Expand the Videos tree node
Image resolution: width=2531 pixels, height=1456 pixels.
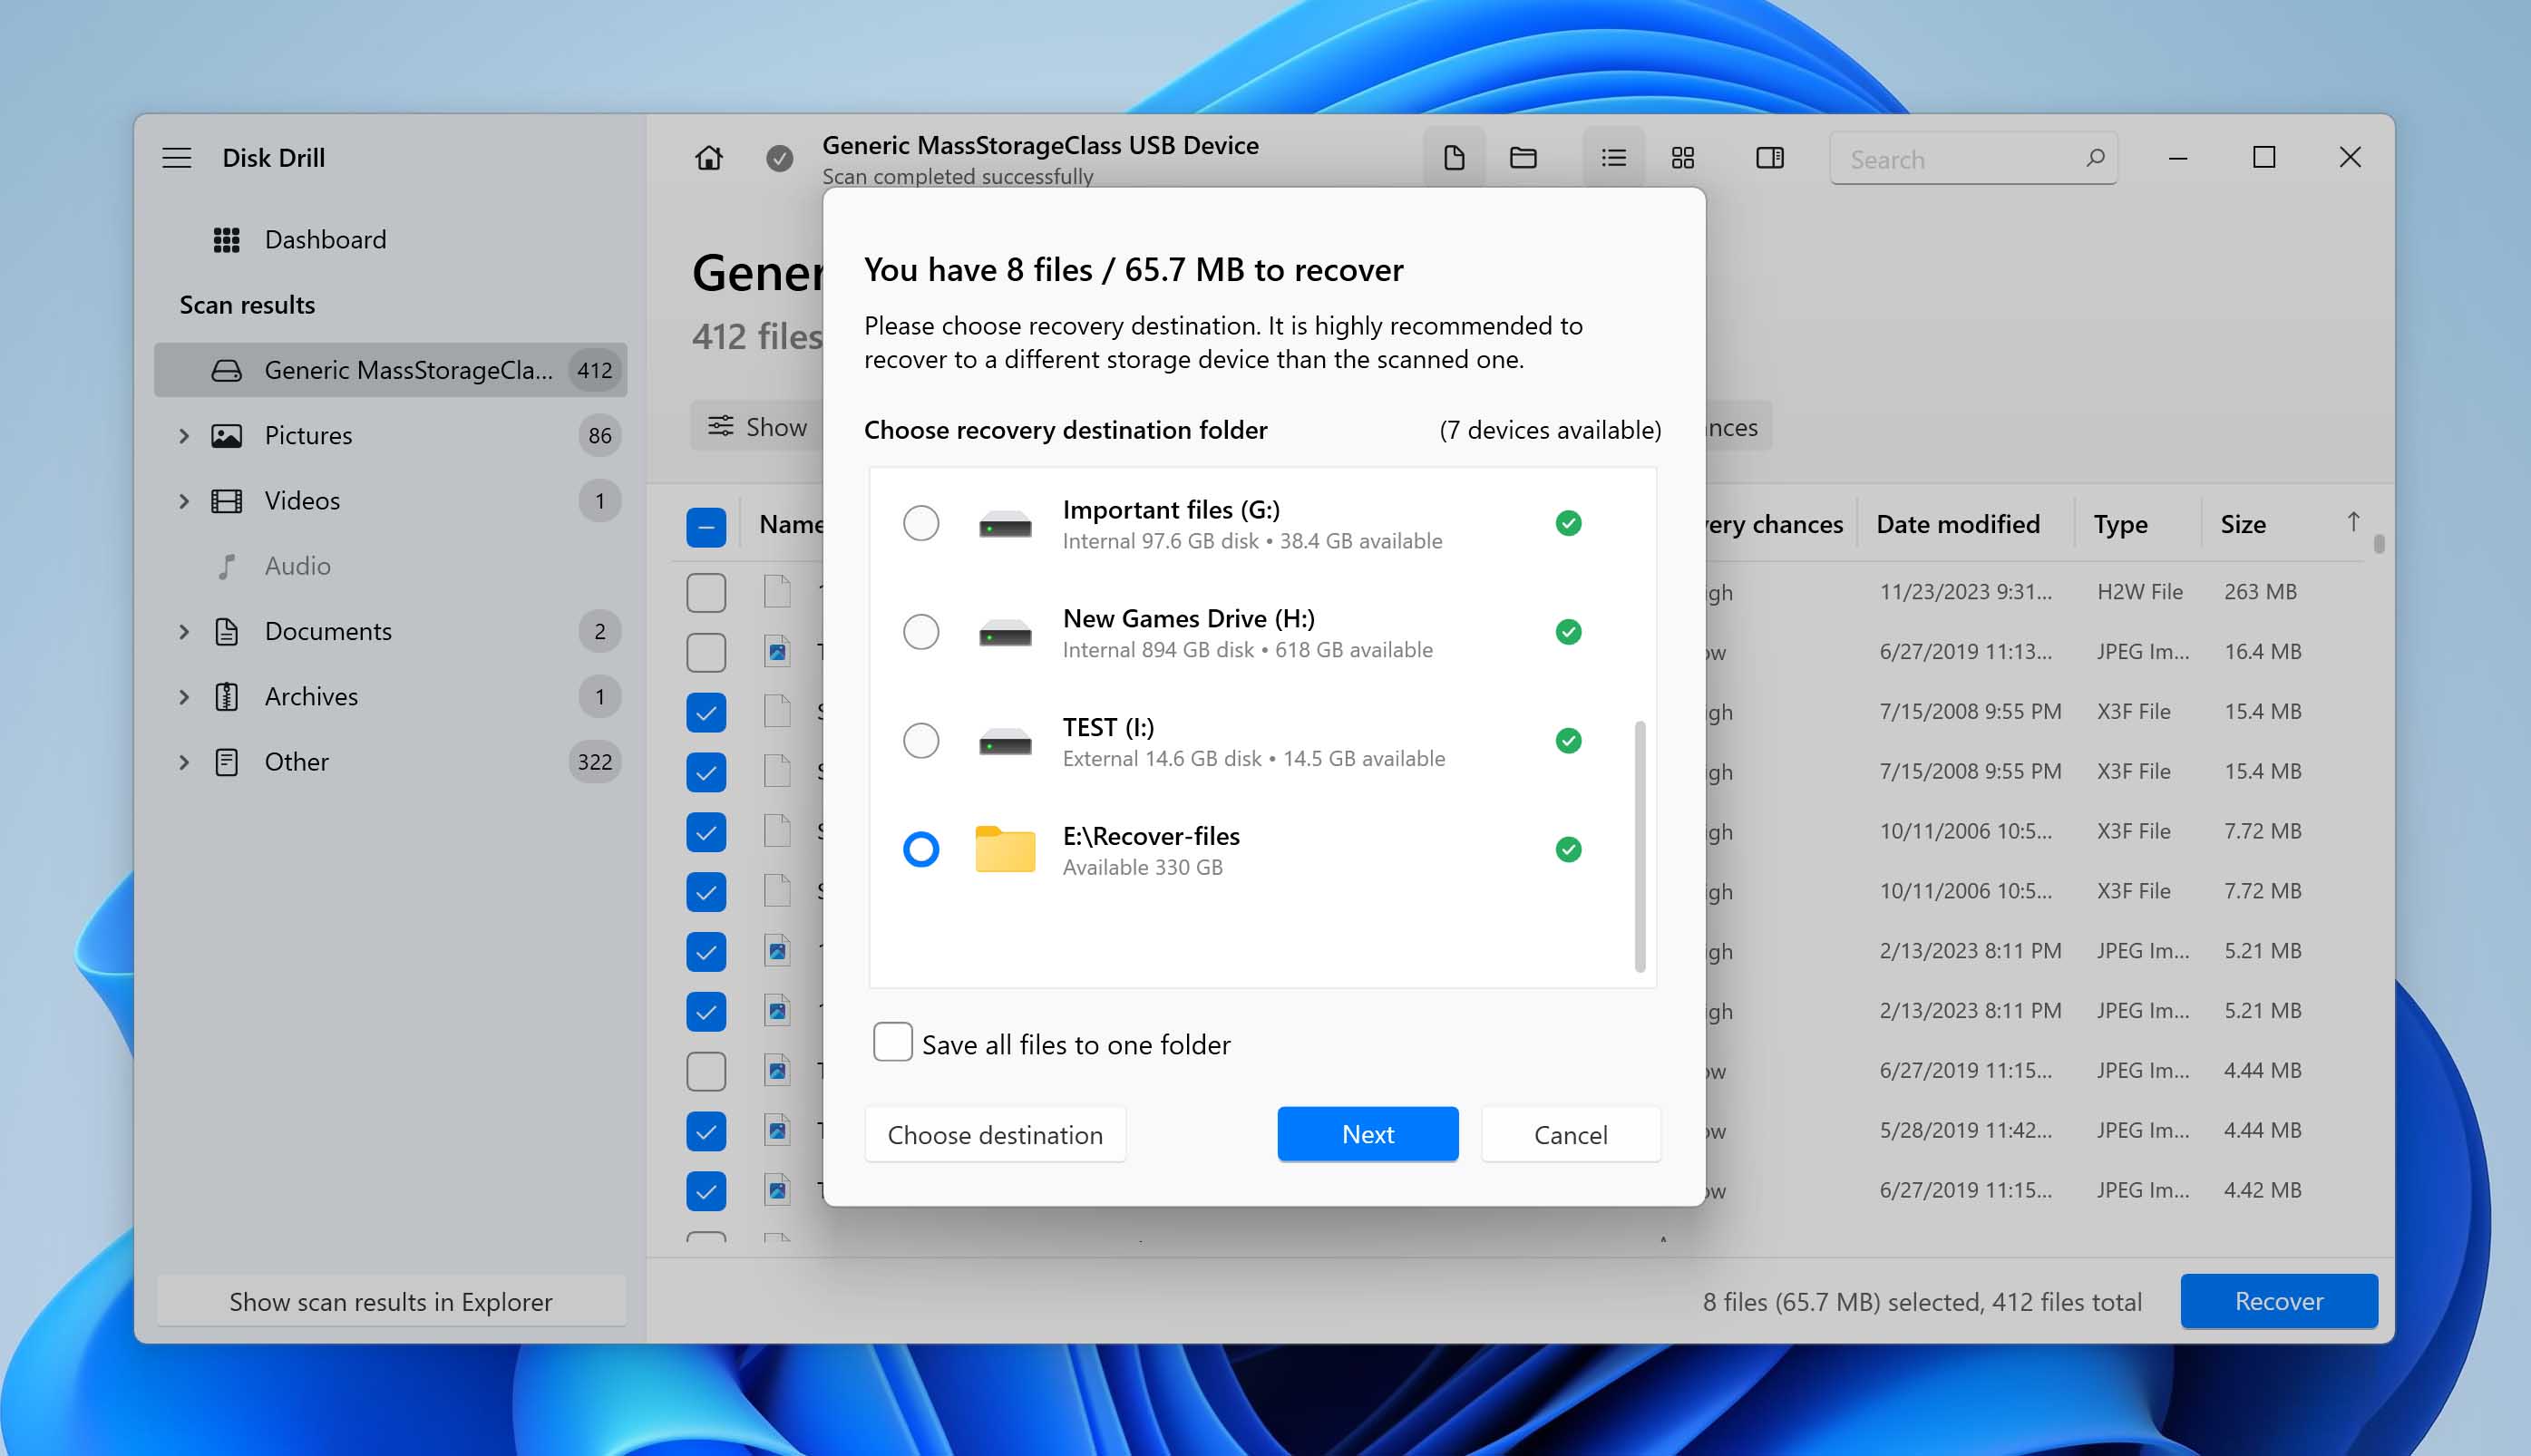[x=184, y=501]
